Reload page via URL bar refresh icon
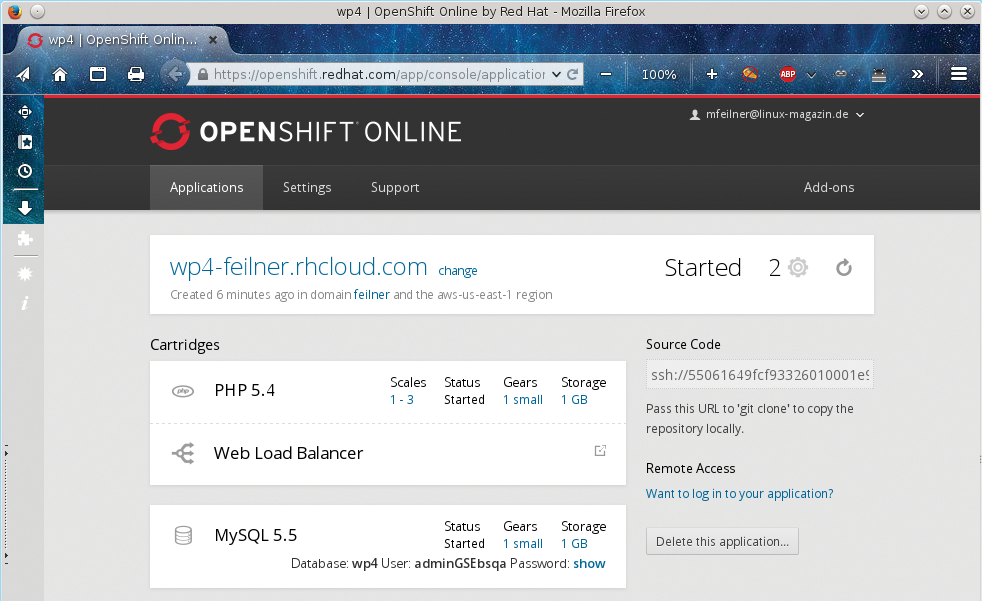The height and width of the screenshot is (601, 982). (x=572, y=74)
